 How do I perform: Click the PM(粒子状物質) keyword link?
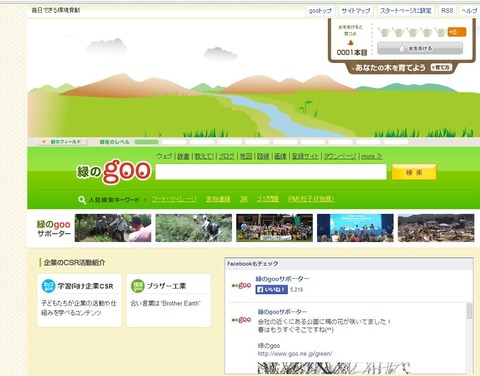coord(311,199)
